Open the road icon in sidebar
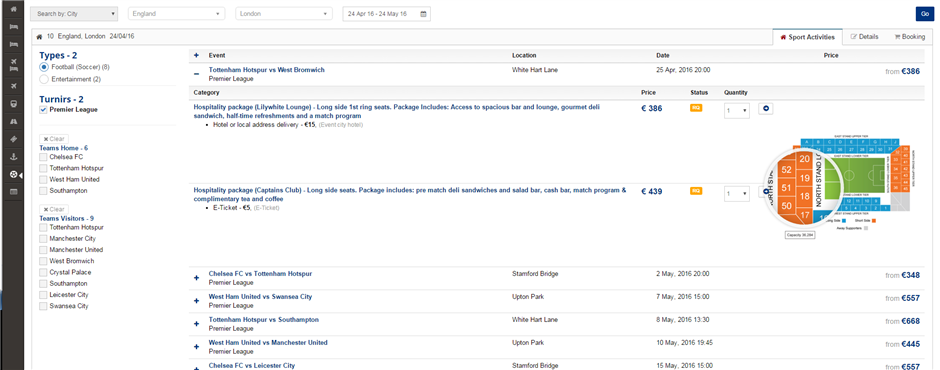The image size is (940, 370). pyautogui.click(x=14, y=121)
